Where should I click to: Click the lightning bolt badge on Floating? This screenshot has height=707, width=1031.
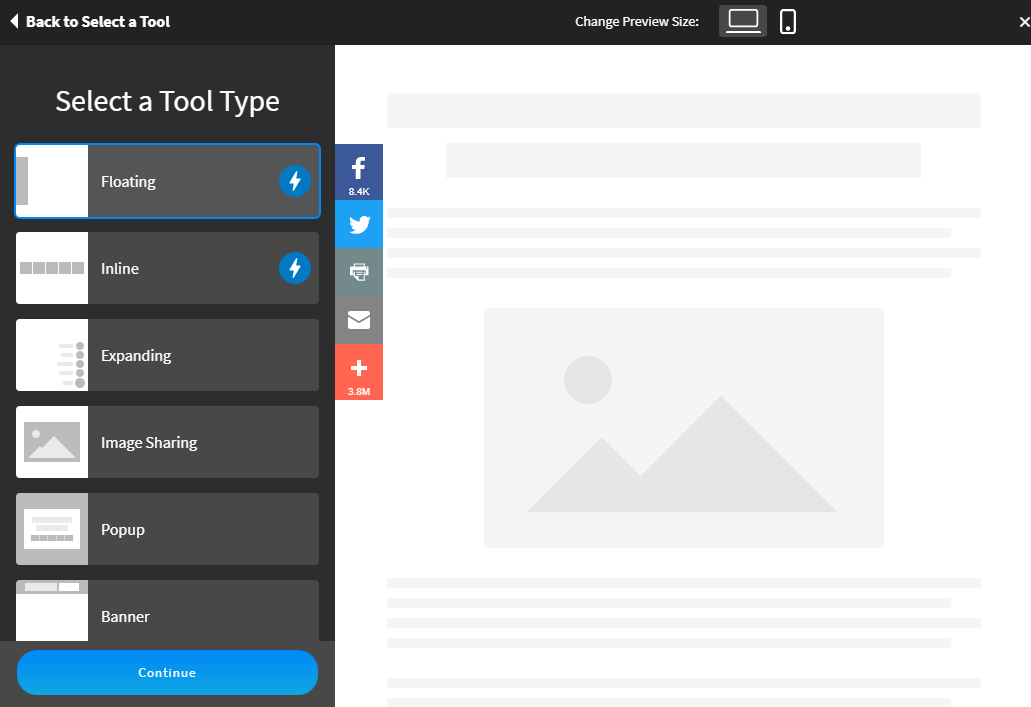point(294,181)
